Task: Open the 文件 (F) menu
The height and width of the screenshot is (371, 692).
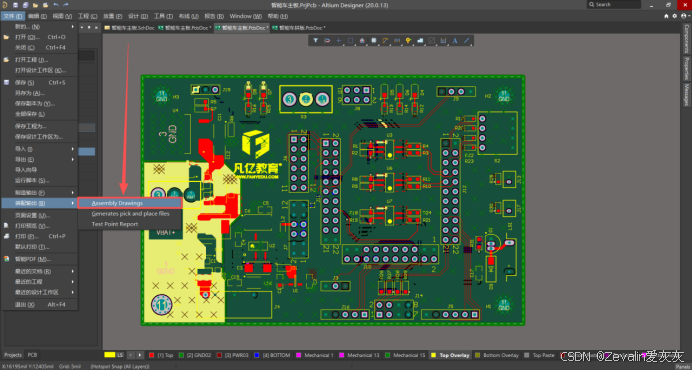Action: click(x=12, y=16)
